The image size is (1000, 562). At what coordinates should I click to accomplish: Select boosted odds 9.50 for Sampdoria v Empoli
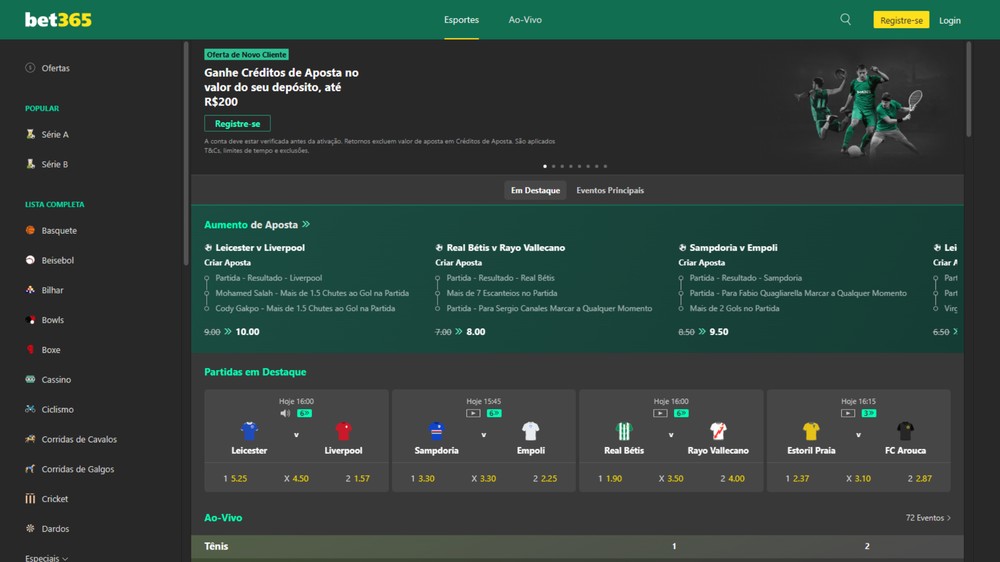pyautogui.click(x=719, y=332)
